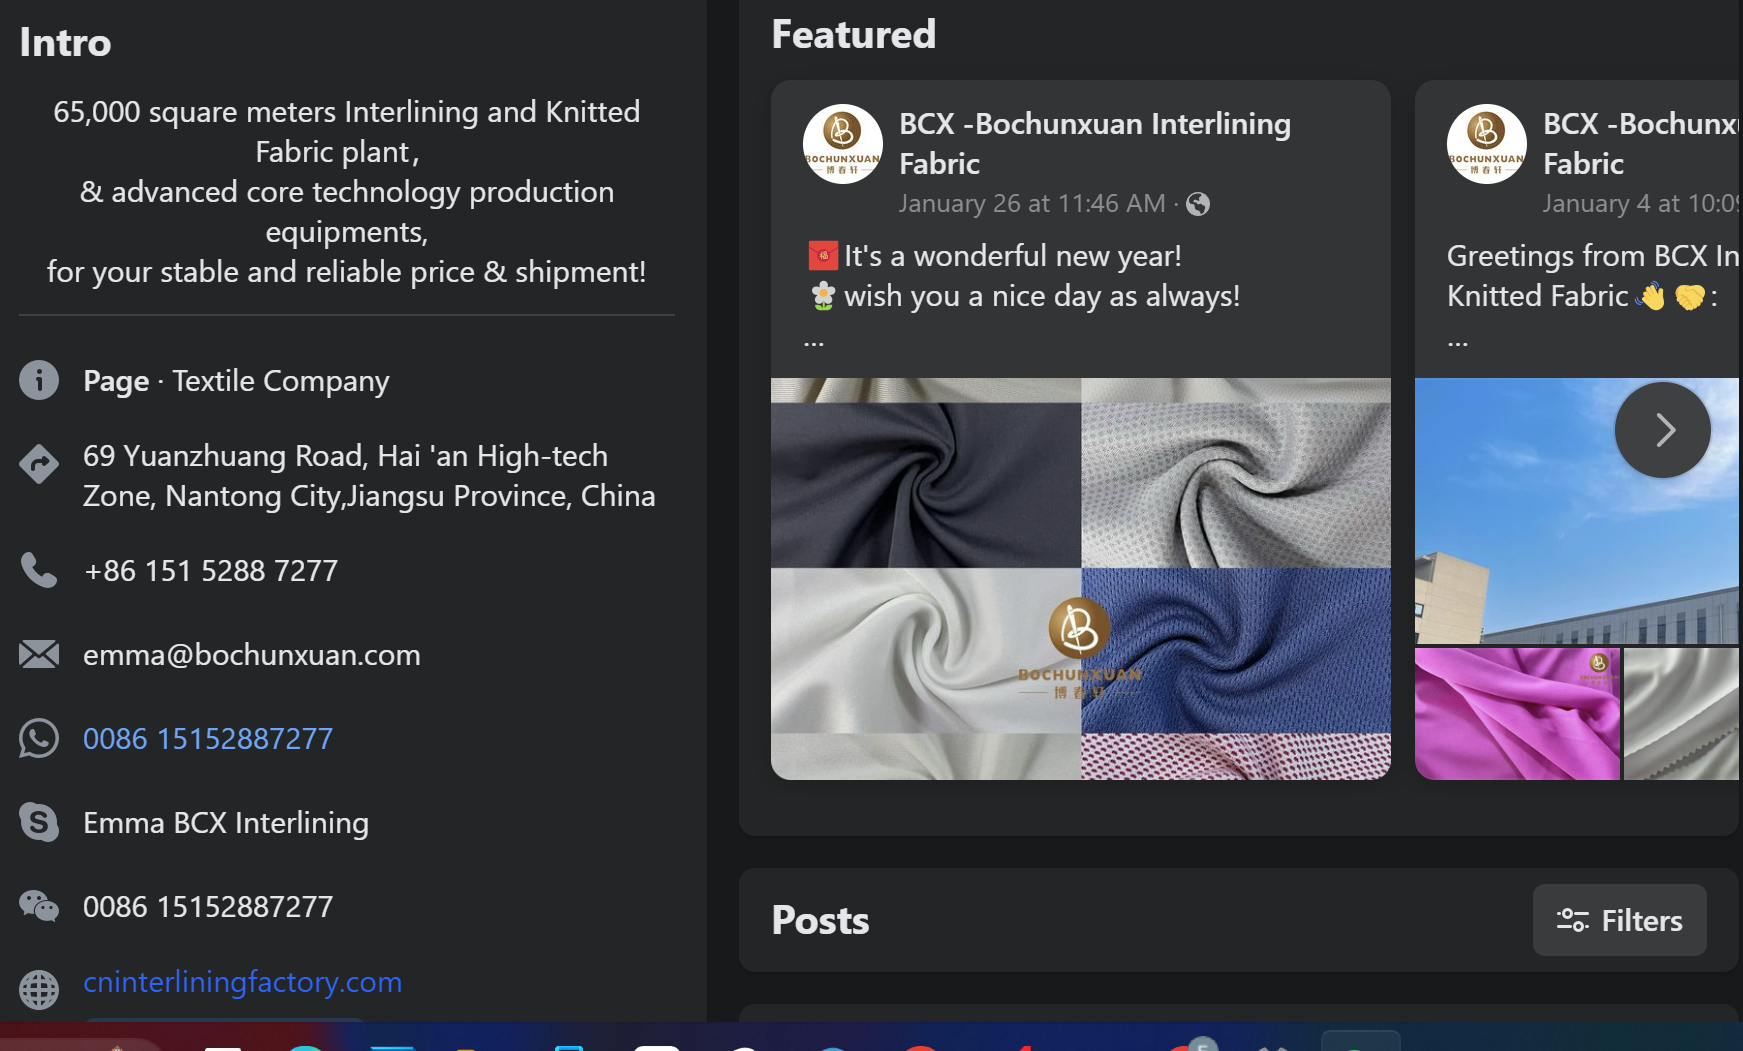Open the BCX avatar on the January 26 post
The width and height of the screenshot is (1743, 1051).
point(843,144)
